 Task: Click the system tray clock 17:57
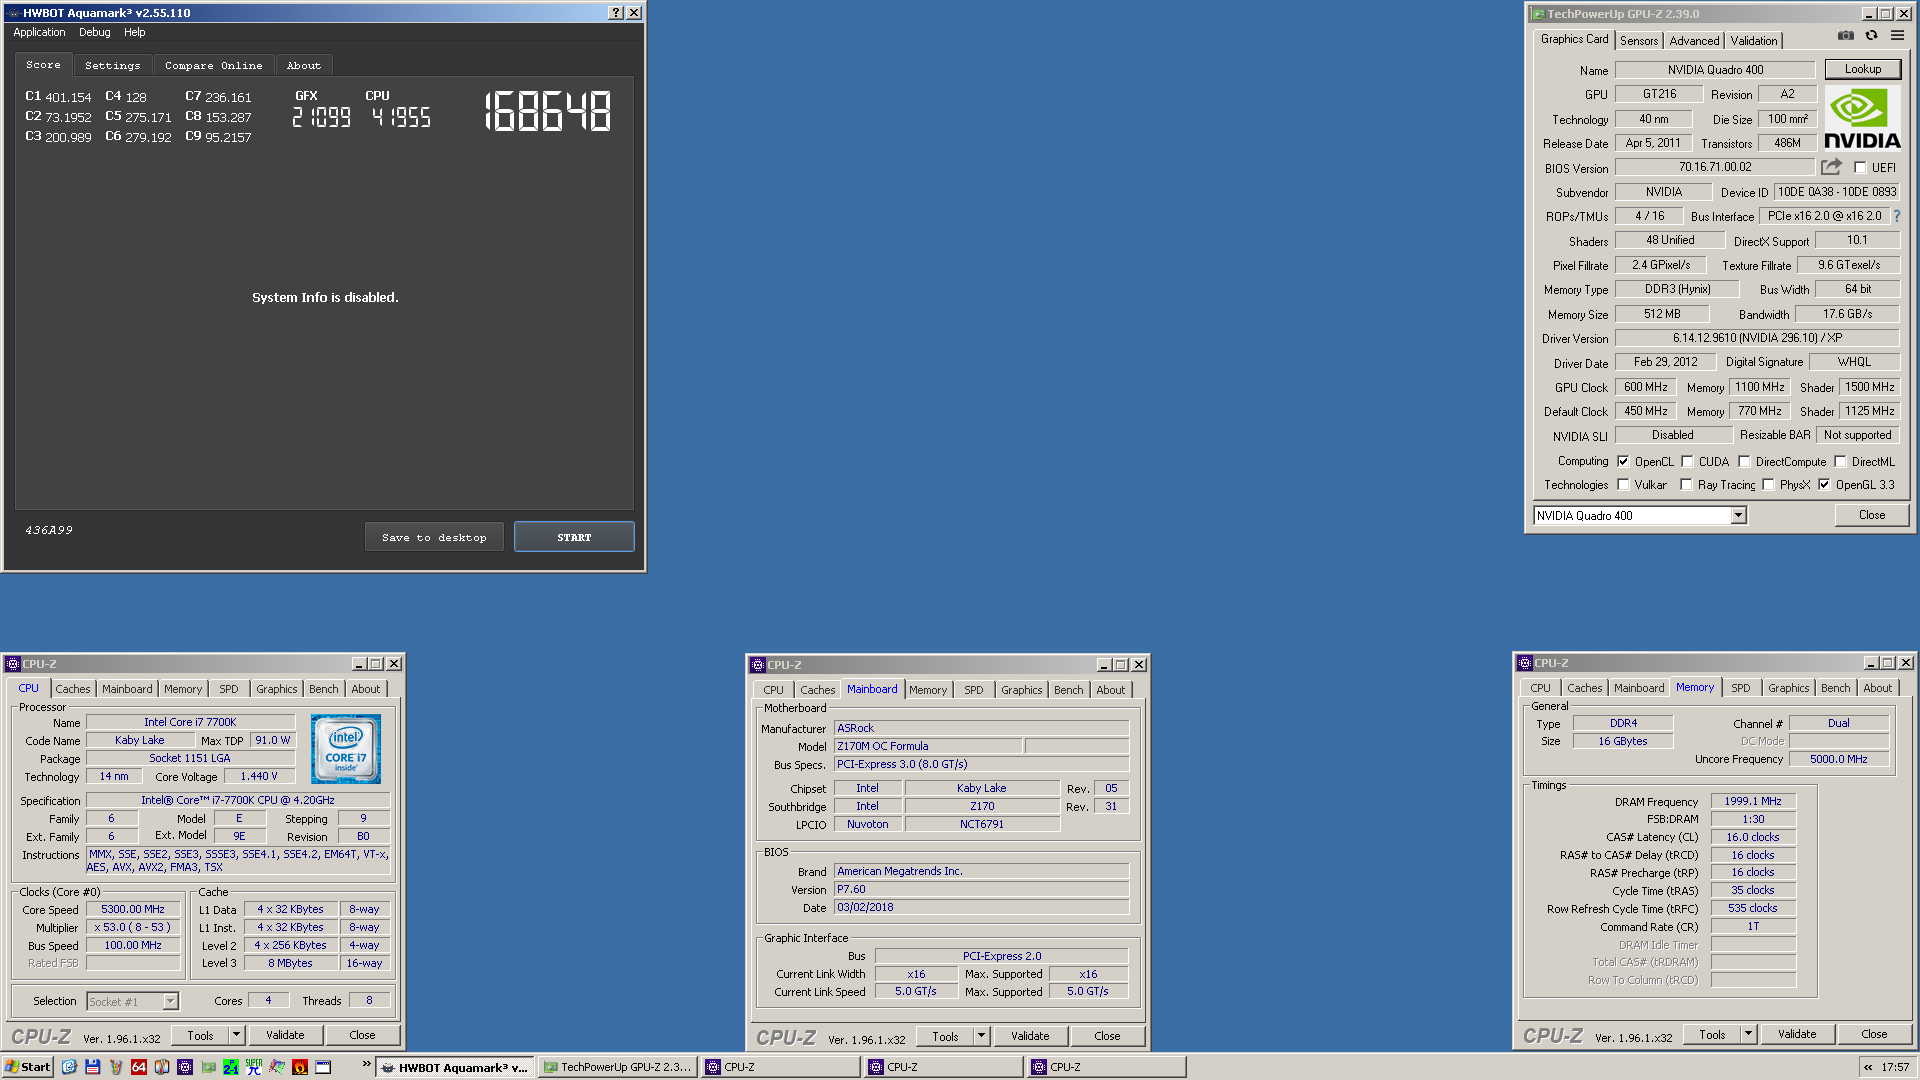[x=1895, y=1067]
